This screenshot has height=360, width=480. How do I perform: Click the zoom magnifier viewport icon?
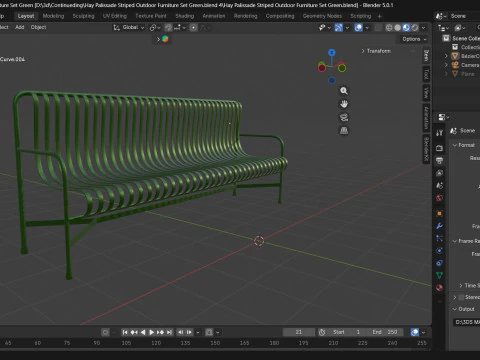click(x=344, y=91)
